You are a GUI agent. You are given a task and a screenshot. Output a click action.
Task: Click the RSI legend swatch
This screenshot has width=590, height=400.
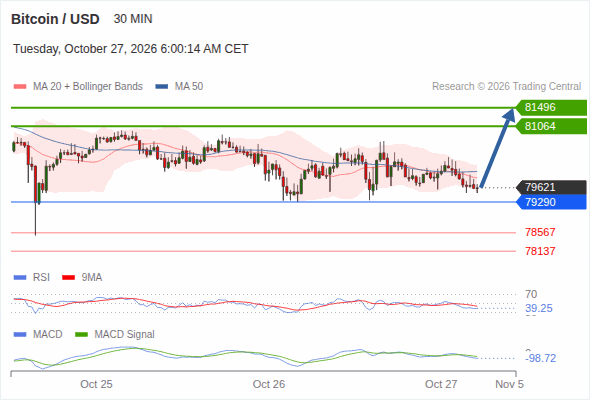click(20, 278)
